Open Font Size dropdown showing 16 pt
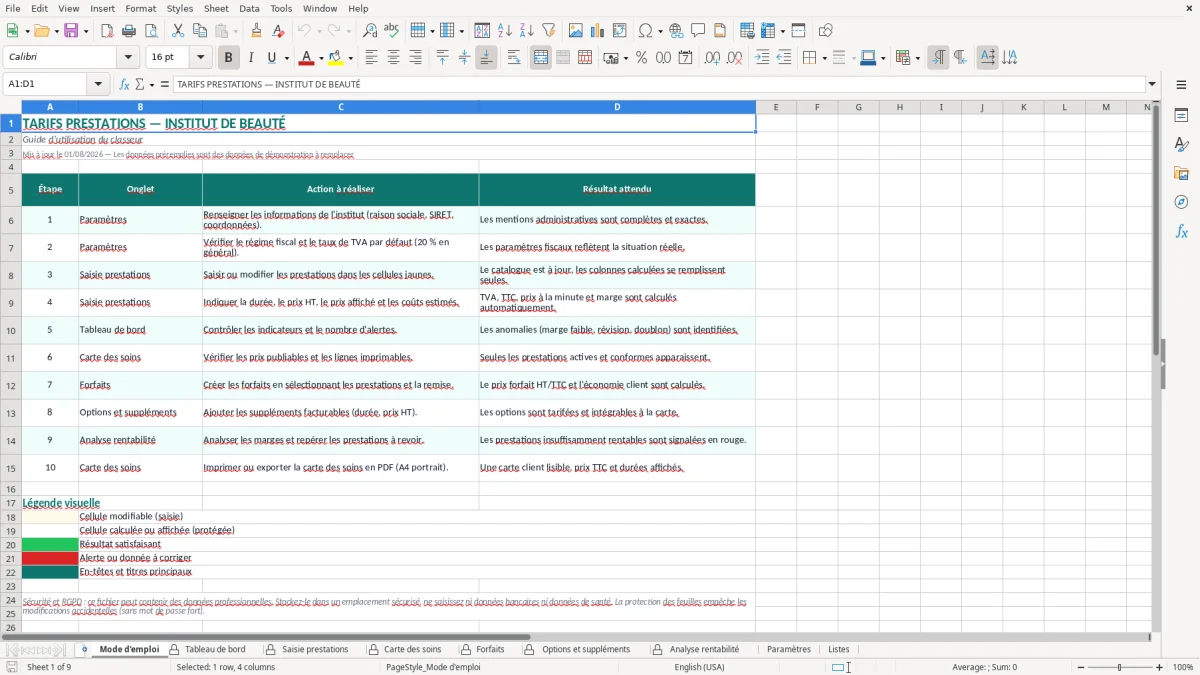Viewport: 1200px width, 675px height. [x=200, y=58]
